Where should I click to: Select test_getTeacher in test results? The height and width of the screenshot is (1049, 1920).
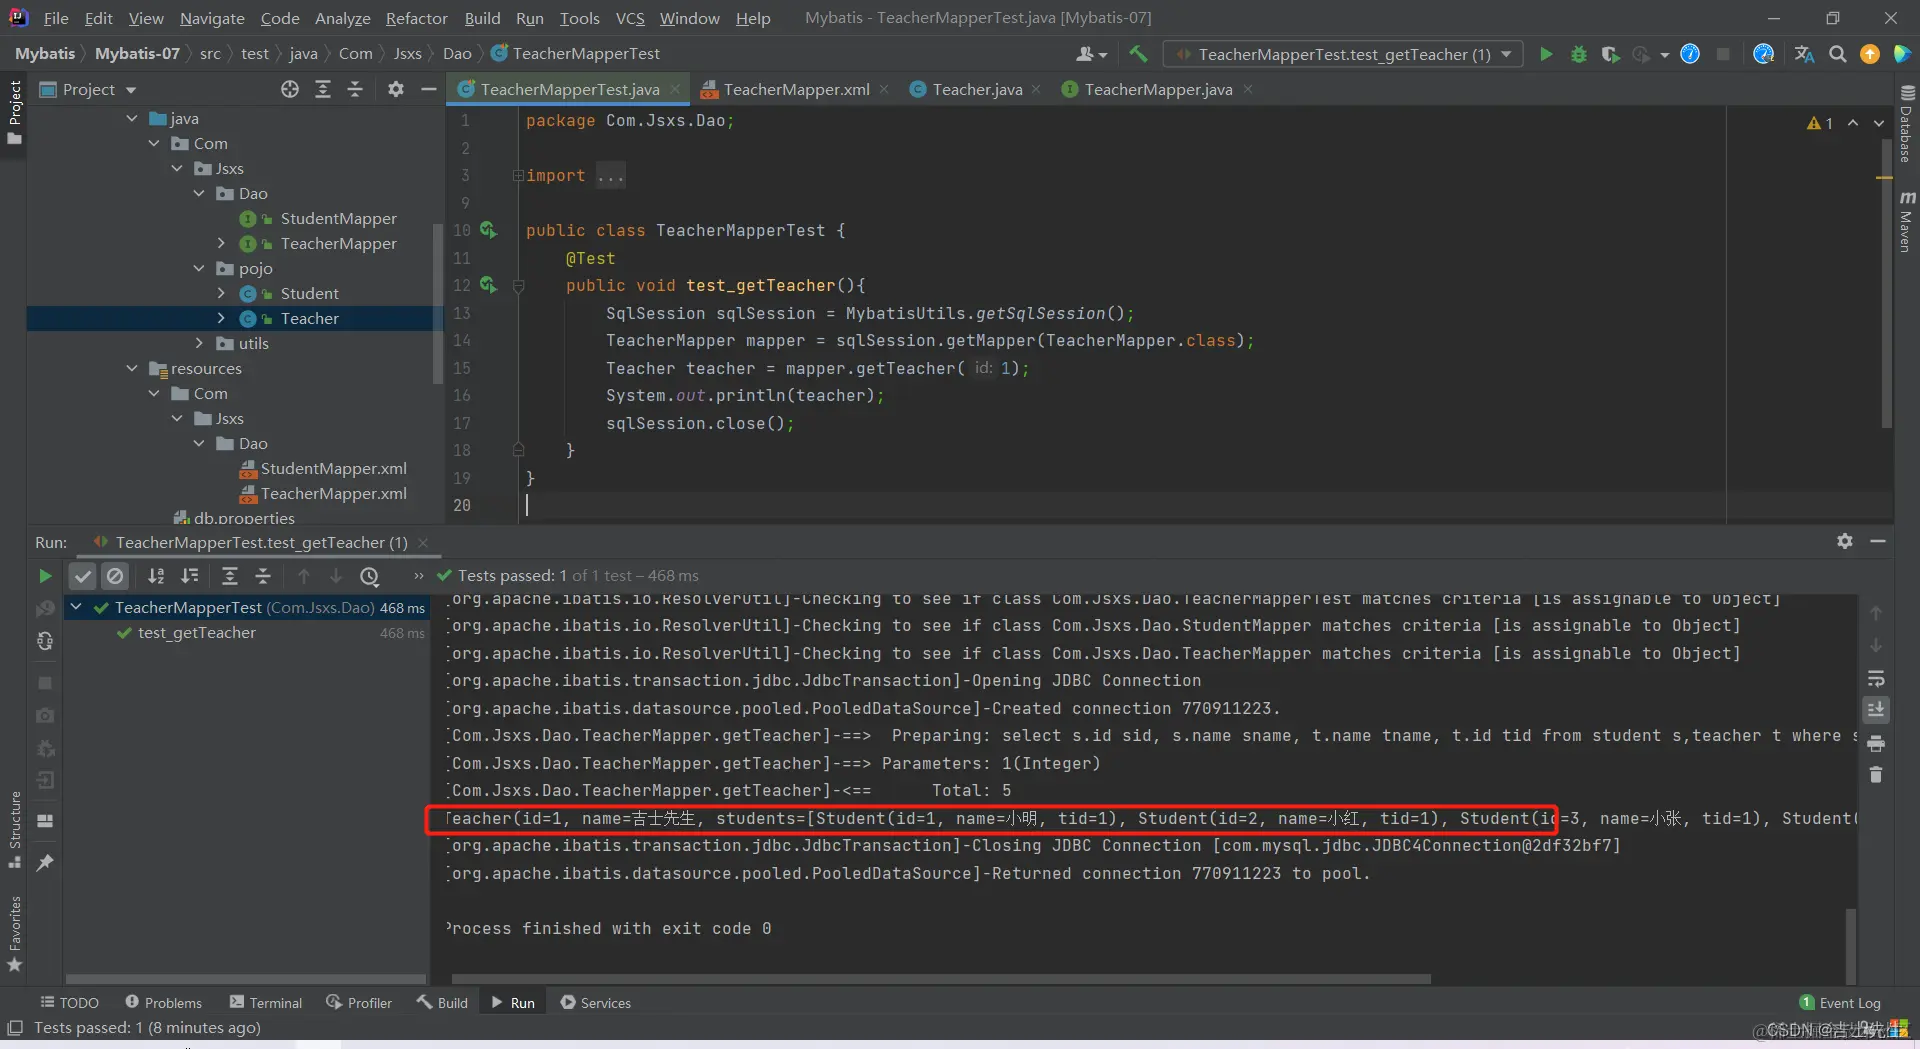[x=197, y=633]
